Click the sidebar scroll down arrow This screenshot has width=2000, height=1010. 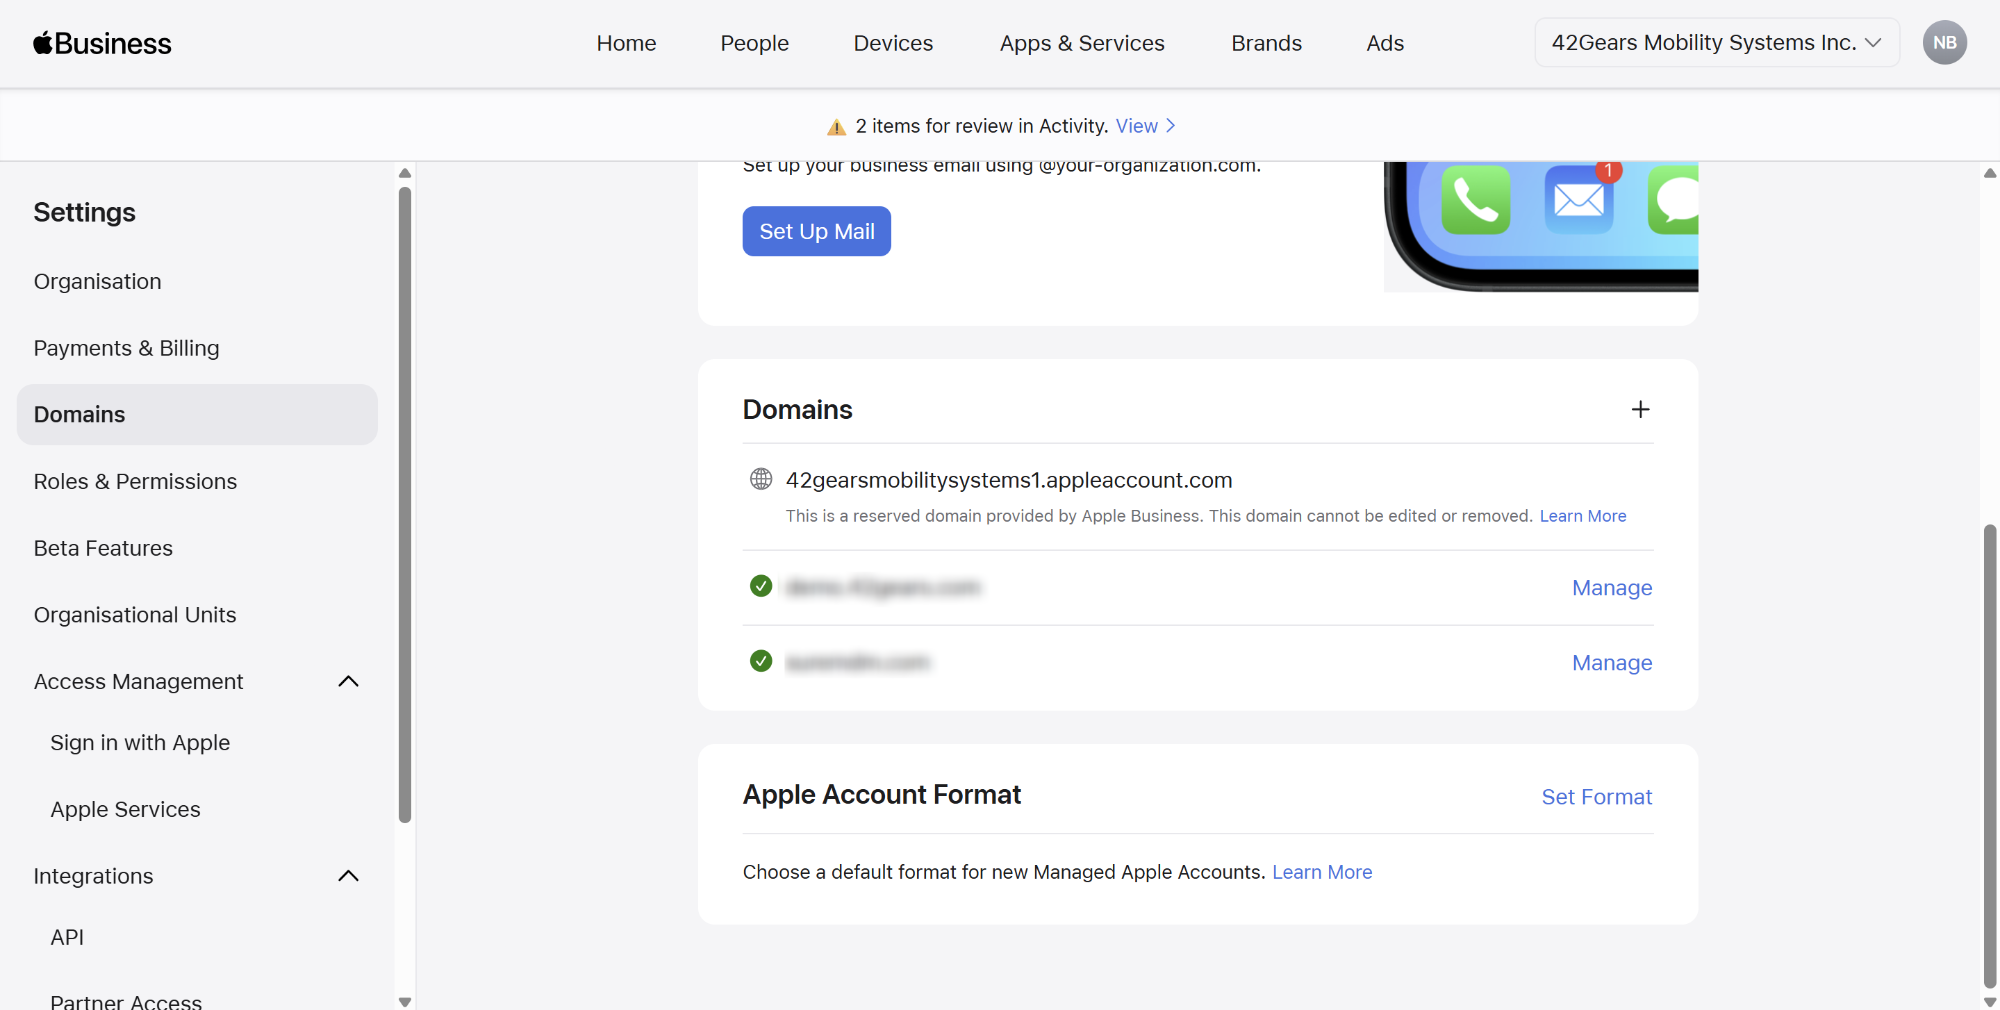[x=405, y=1001]
